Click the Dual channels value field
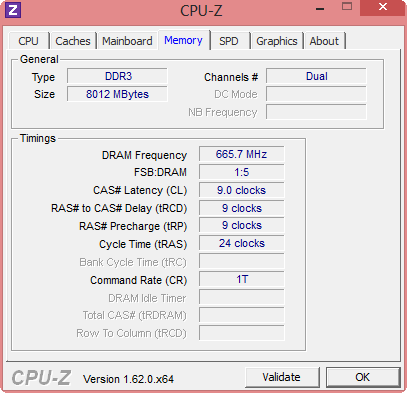The height and width of the screenshot is (393, 407). [316, 76]
